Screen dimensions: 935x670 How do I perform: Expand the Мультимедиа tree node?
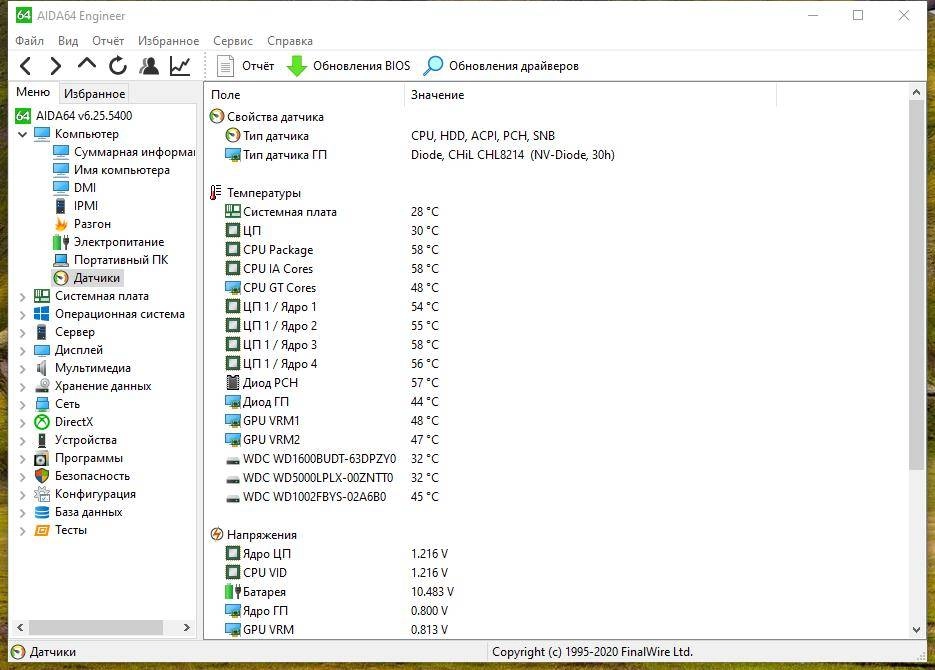[x=22, y=368]
